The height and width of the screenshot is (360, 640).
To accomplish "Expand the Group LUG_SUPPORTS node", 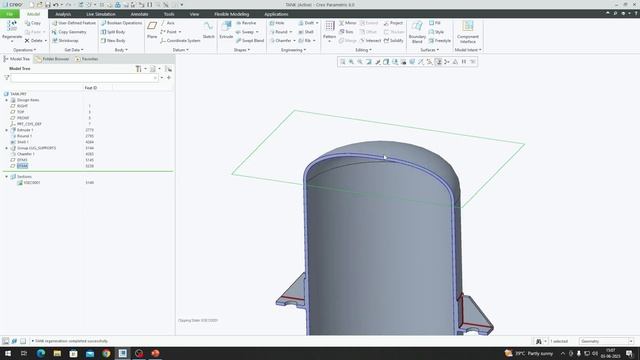I will pyautogui.click(x=7, y=148).
